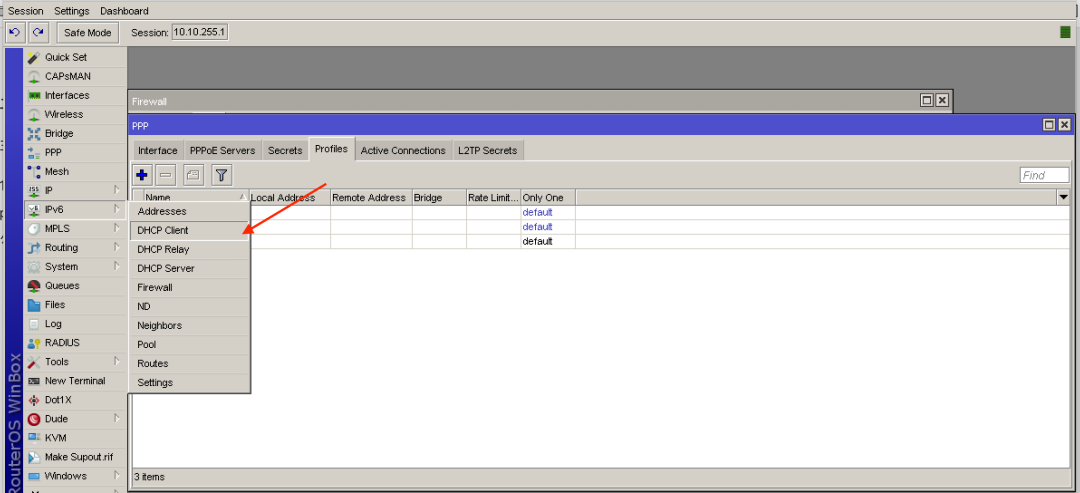Choose Pool from IPv6 submenu

click(189, 344)
